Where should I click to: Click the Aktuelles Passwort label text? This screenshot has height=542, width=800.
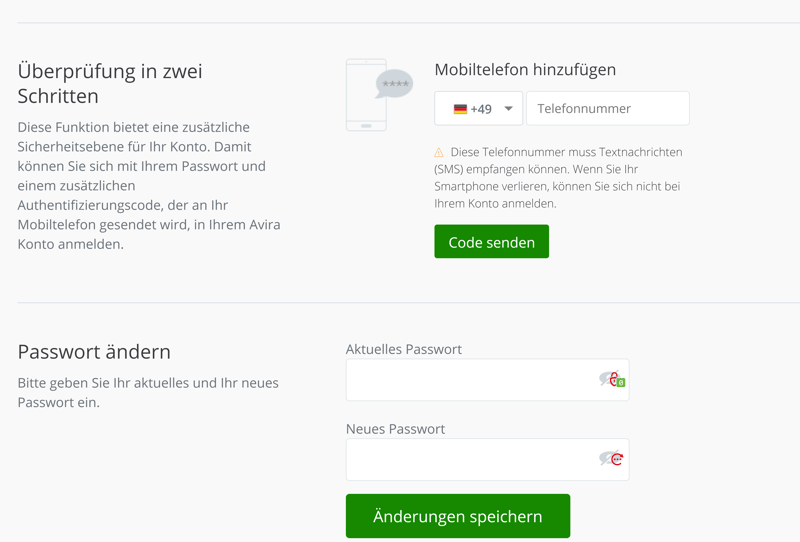pyautogui.click(x=404, y=349)
